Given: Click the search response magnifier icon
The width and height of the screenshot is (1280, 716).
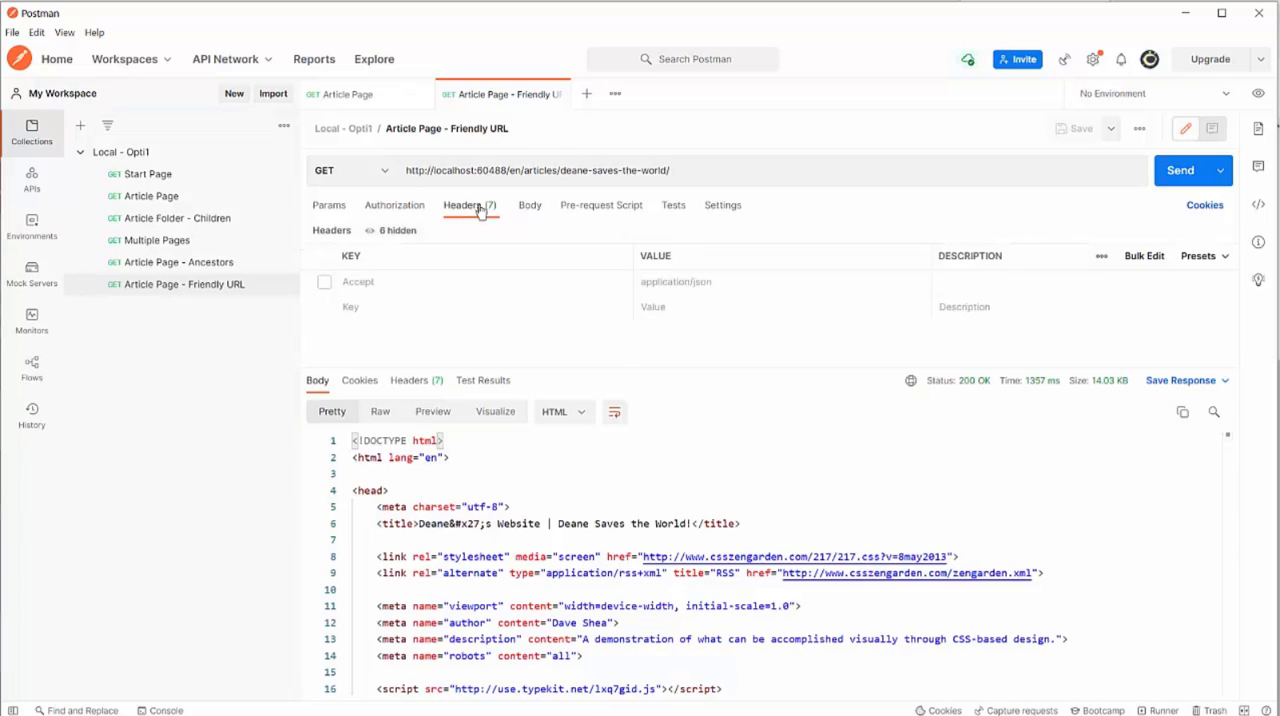Looking at the screenshot, I should [1214, 412].
